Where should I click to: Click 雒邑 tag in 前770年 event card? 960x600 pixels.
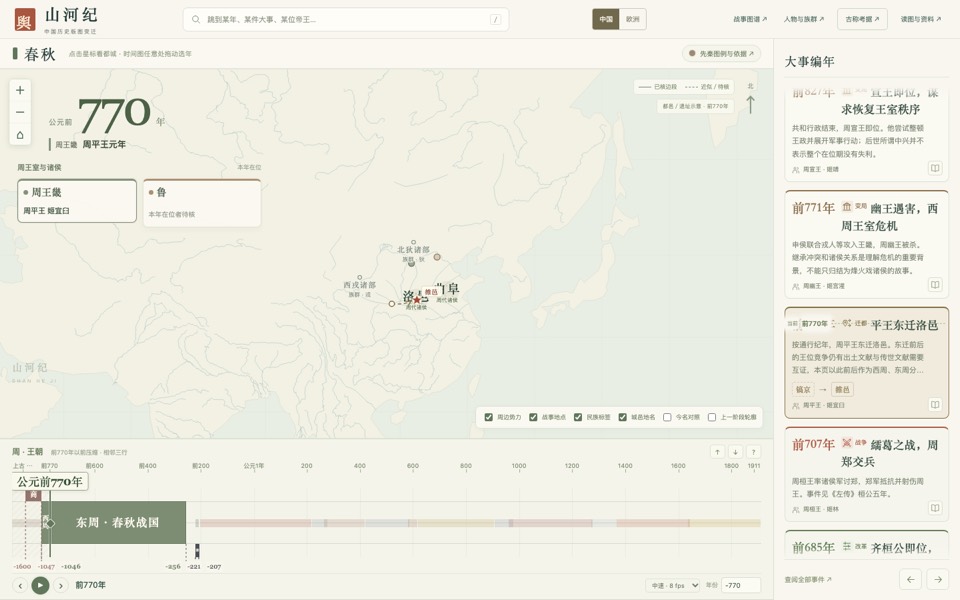pyautogui.click(x=842, y=389)
